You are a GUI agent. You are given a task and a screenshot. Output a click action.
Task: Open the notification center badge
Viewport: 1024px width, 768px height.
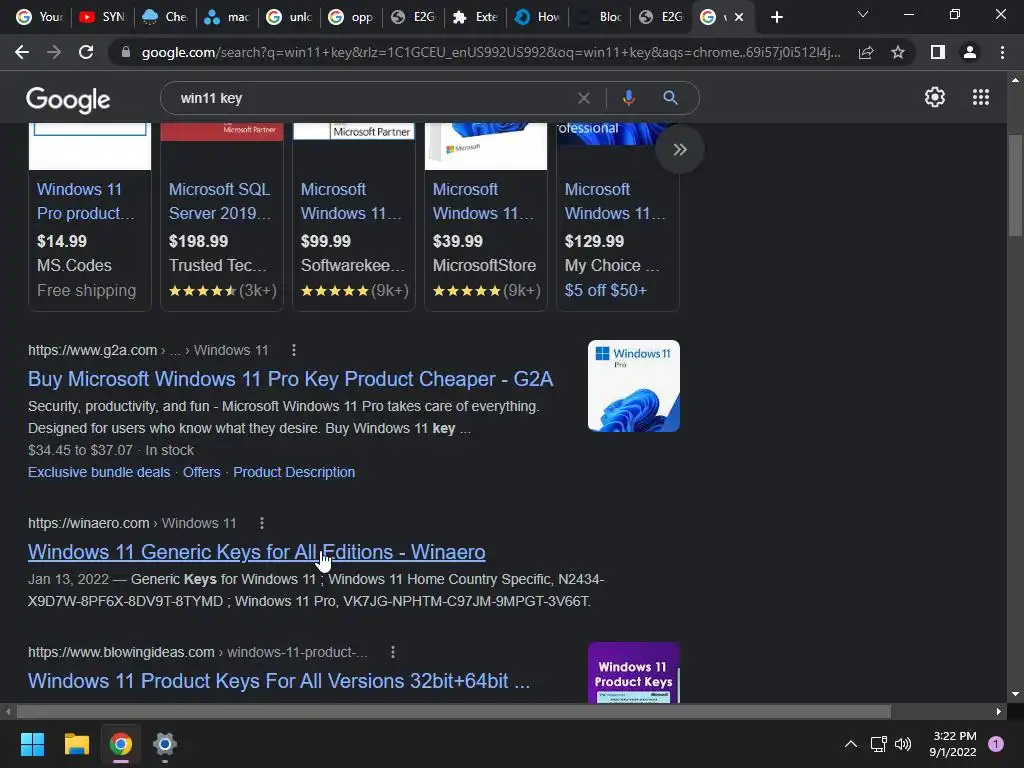point(996,744)
